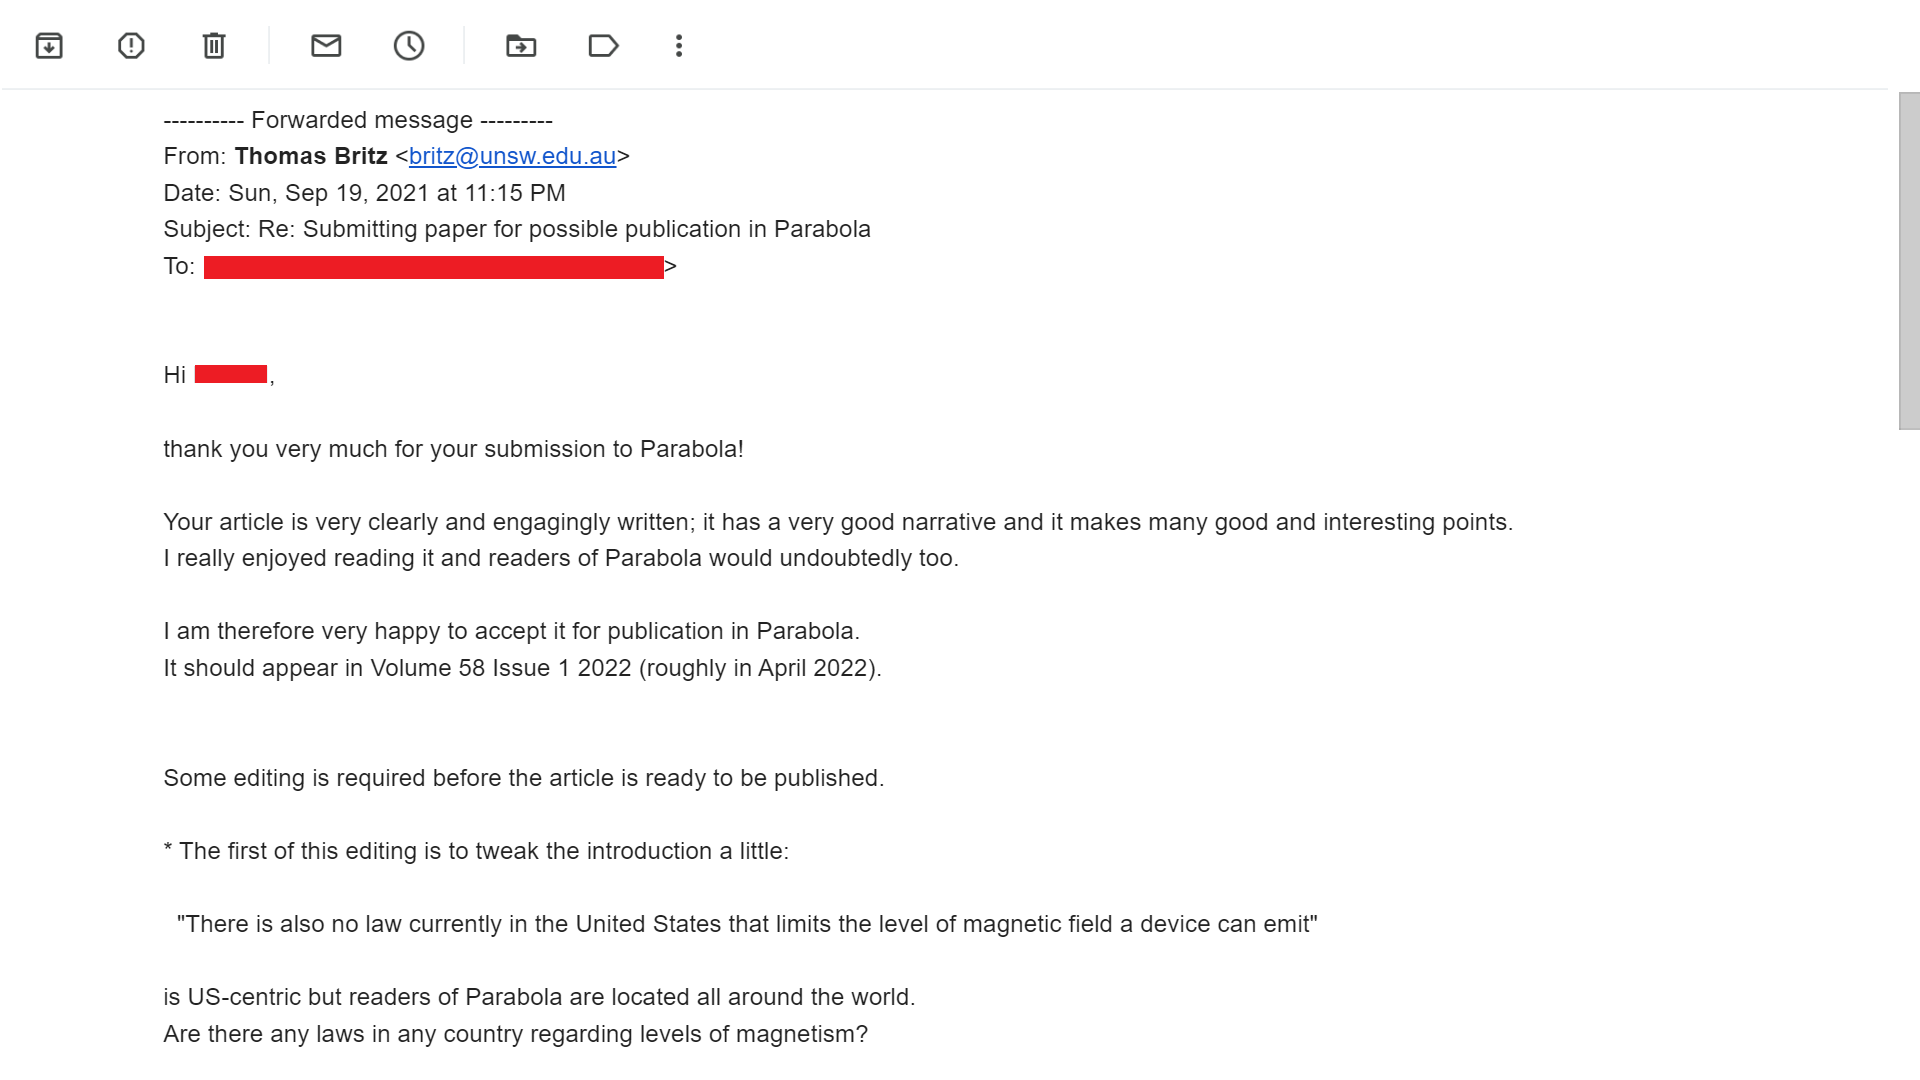Delete the message with the trash icon
The image size is (1920, 1080).
tap(214, 46)
